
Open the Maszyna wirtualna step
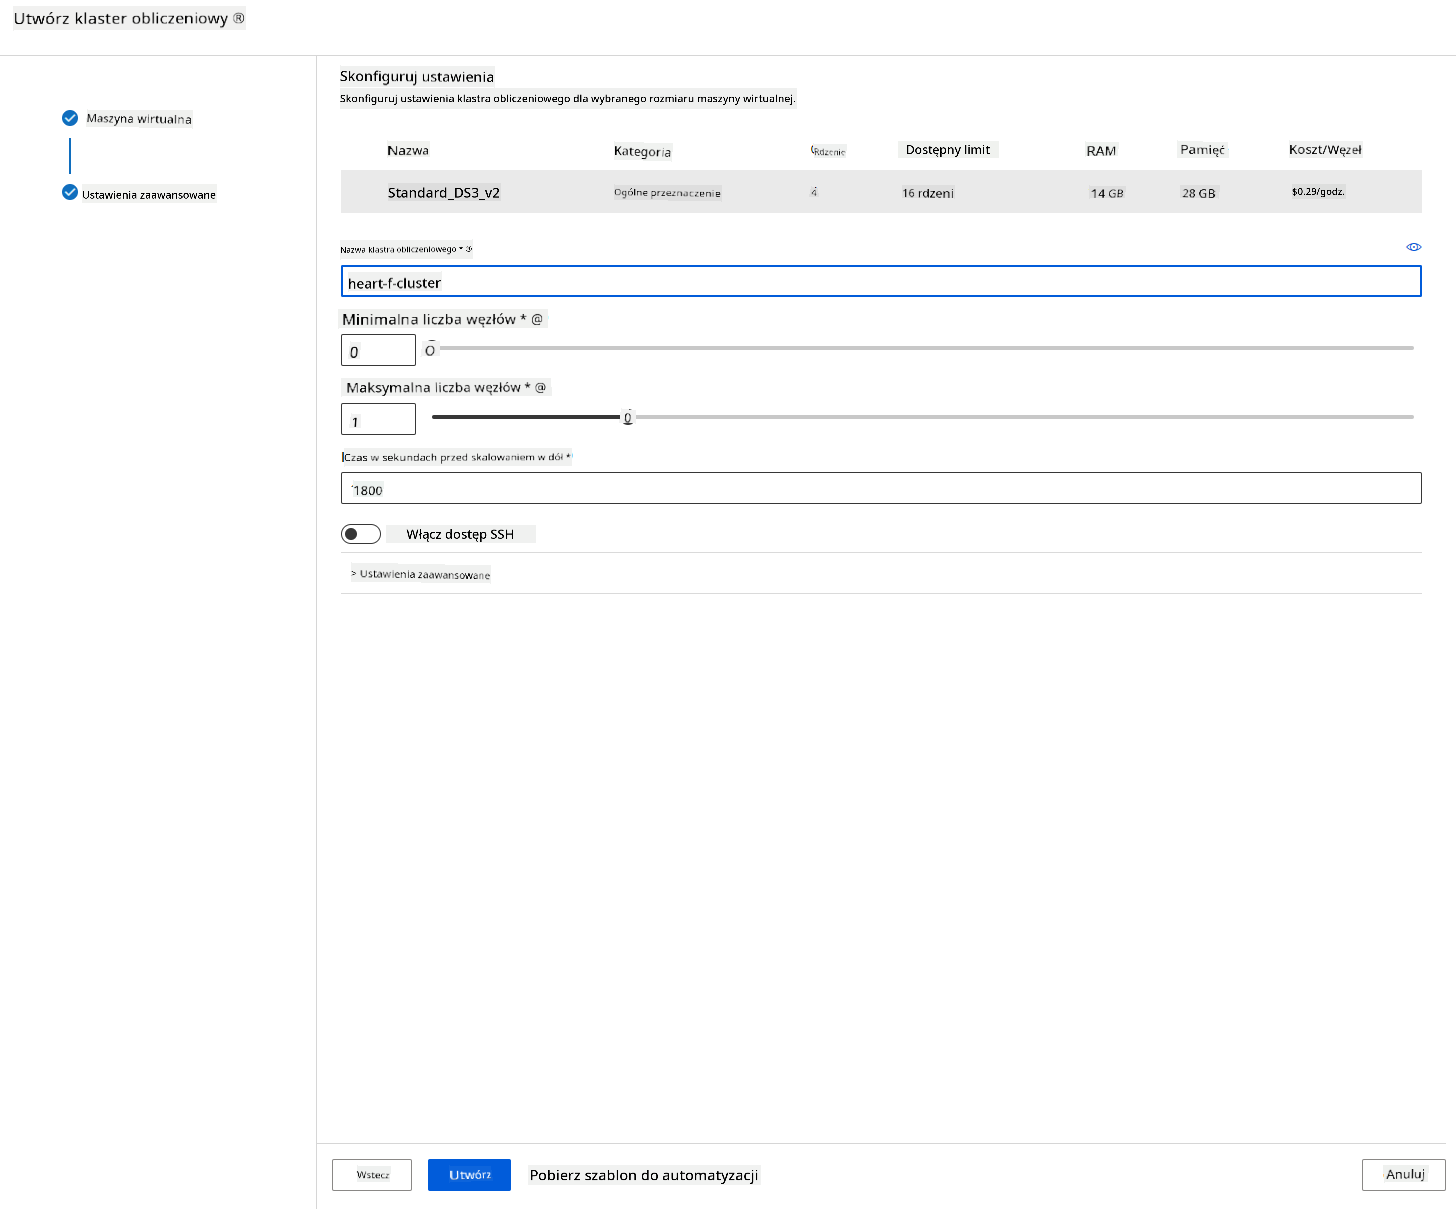pyautogui.click(x=139, y=118)
